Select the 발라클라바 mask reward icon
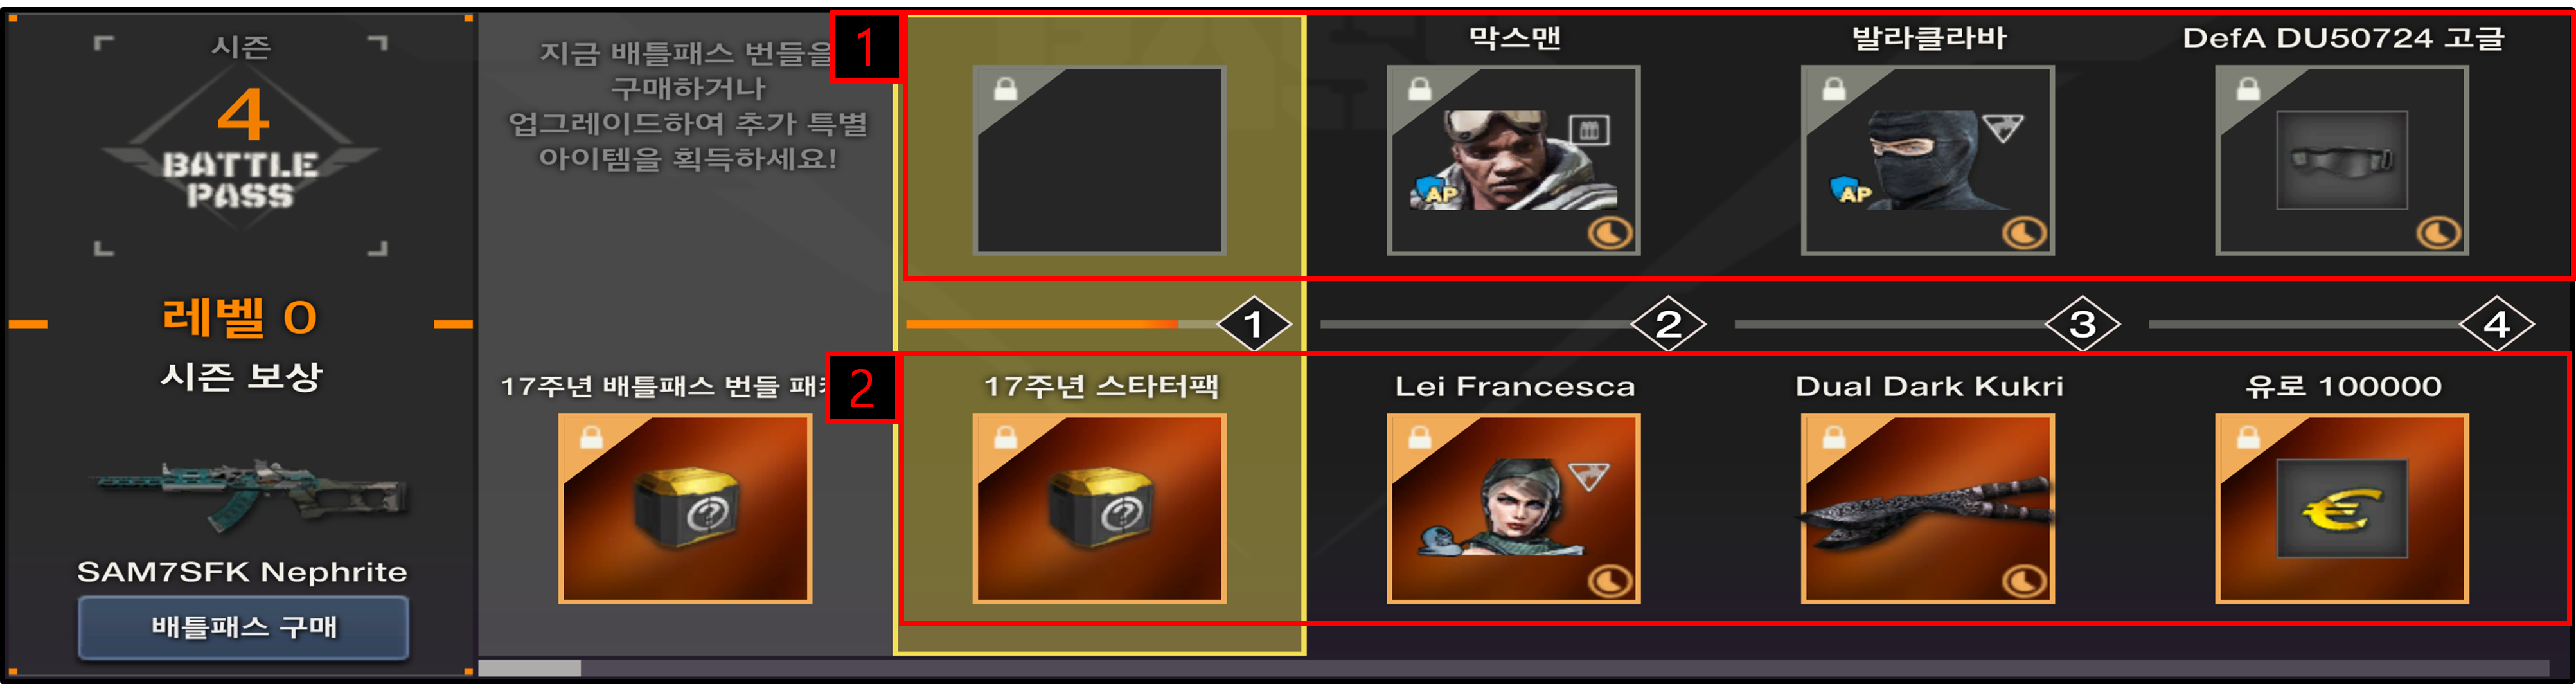The height and width of the screenshot is (684, 2576). [x=1927, y=160]
